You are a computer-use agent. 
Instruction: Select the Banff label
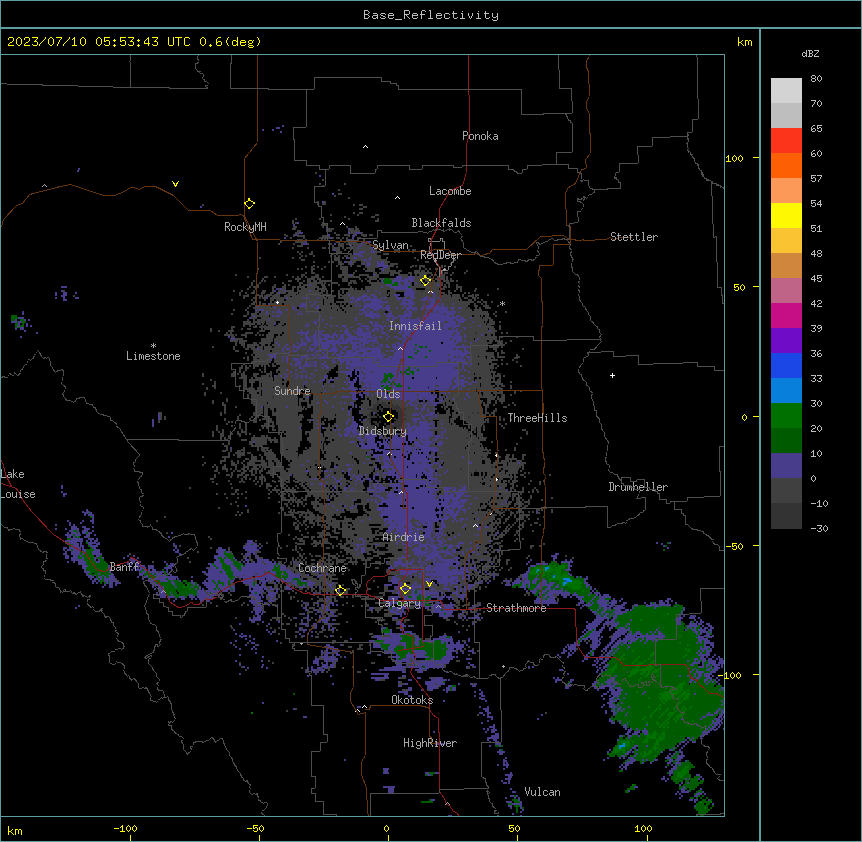coord(124,567)
